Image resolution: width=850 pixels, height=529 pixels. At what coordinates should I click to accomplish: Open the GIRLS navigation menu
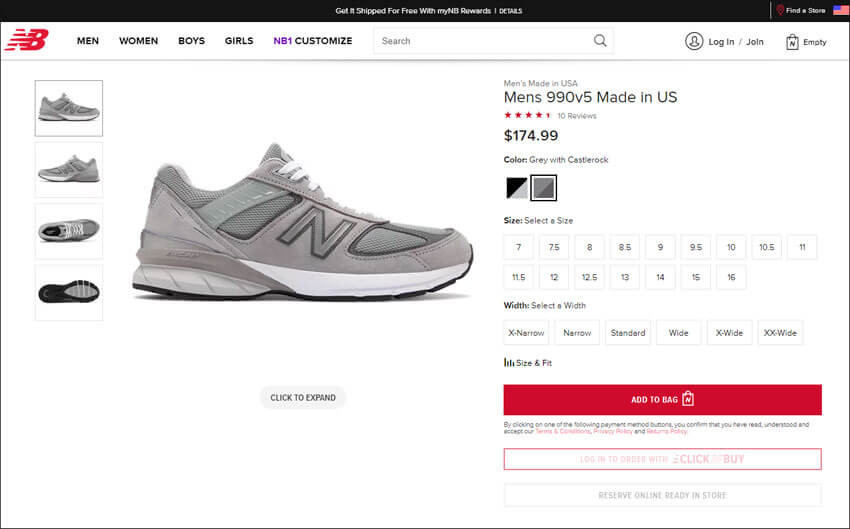[239, 41]
